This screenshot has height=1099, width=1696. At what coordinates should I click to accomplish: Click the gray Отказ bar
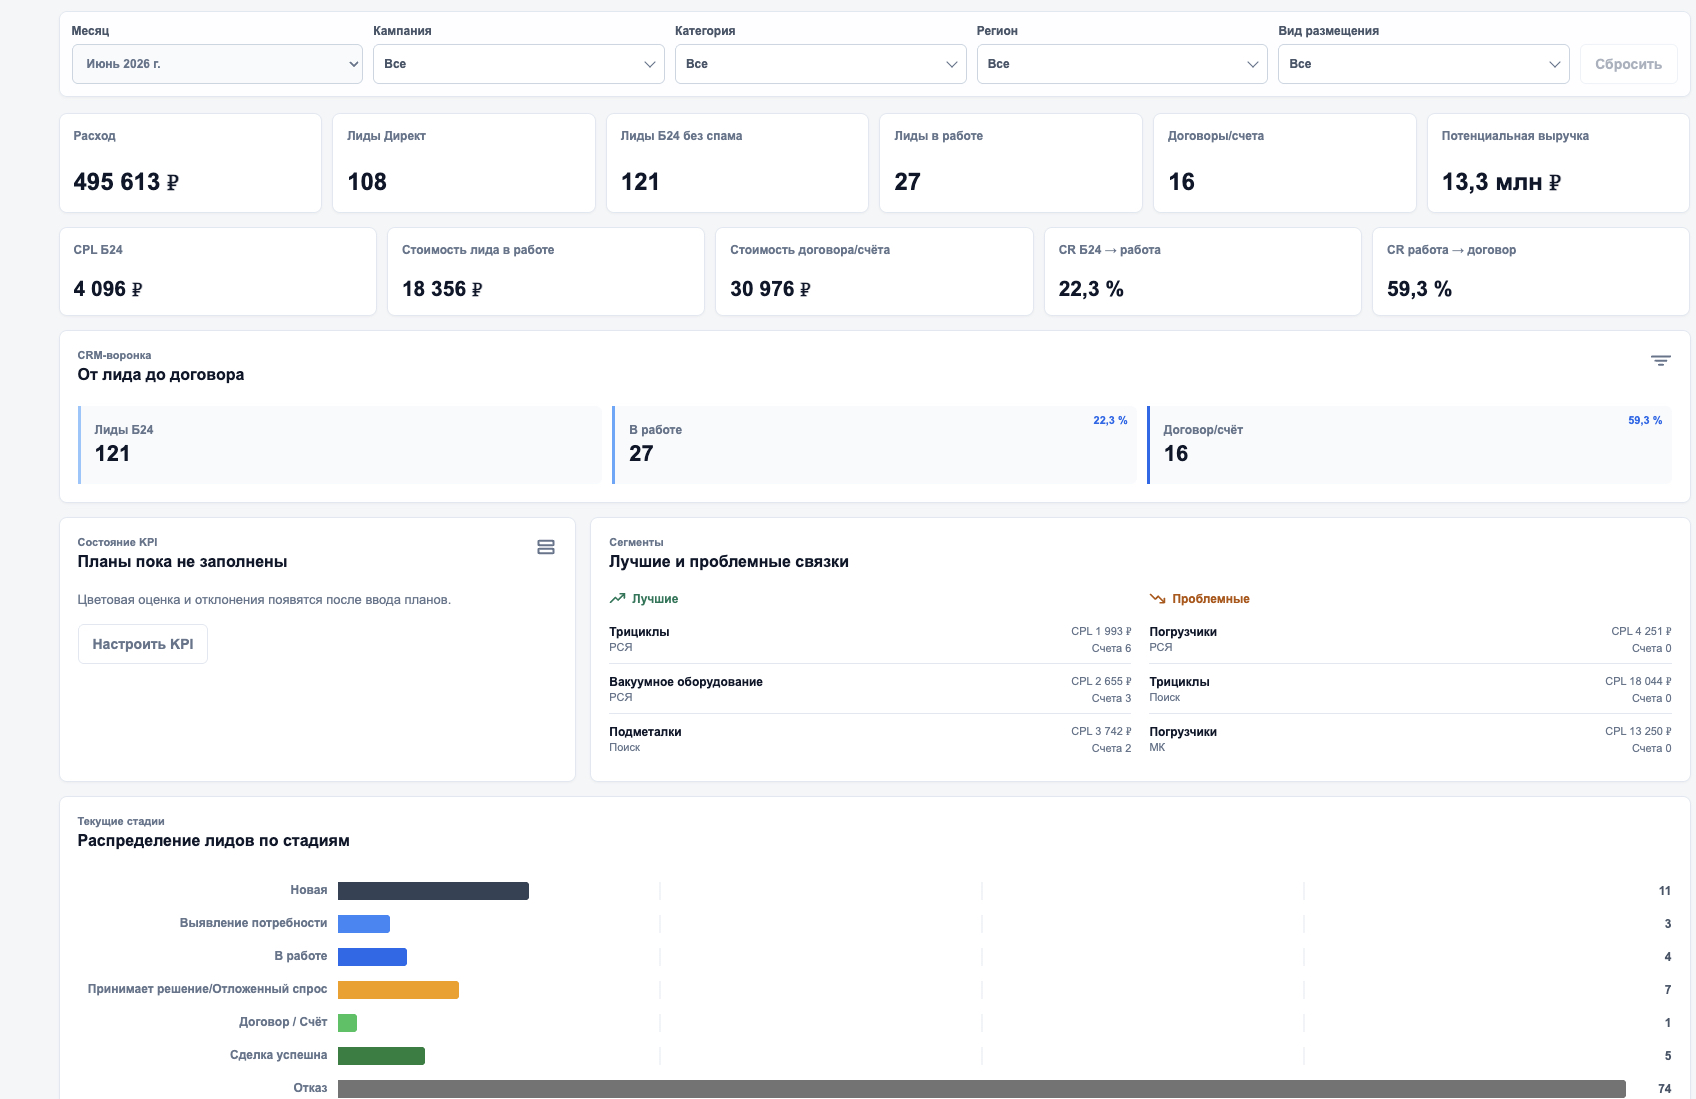tap(982, 1089)
